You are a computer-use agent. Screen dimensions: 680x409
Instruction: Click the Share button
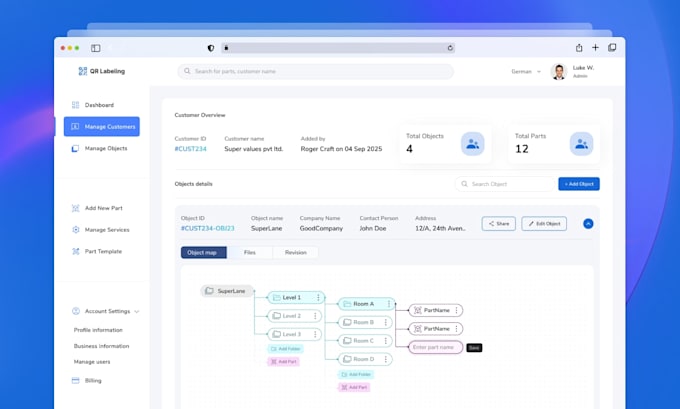coord(499,224)
